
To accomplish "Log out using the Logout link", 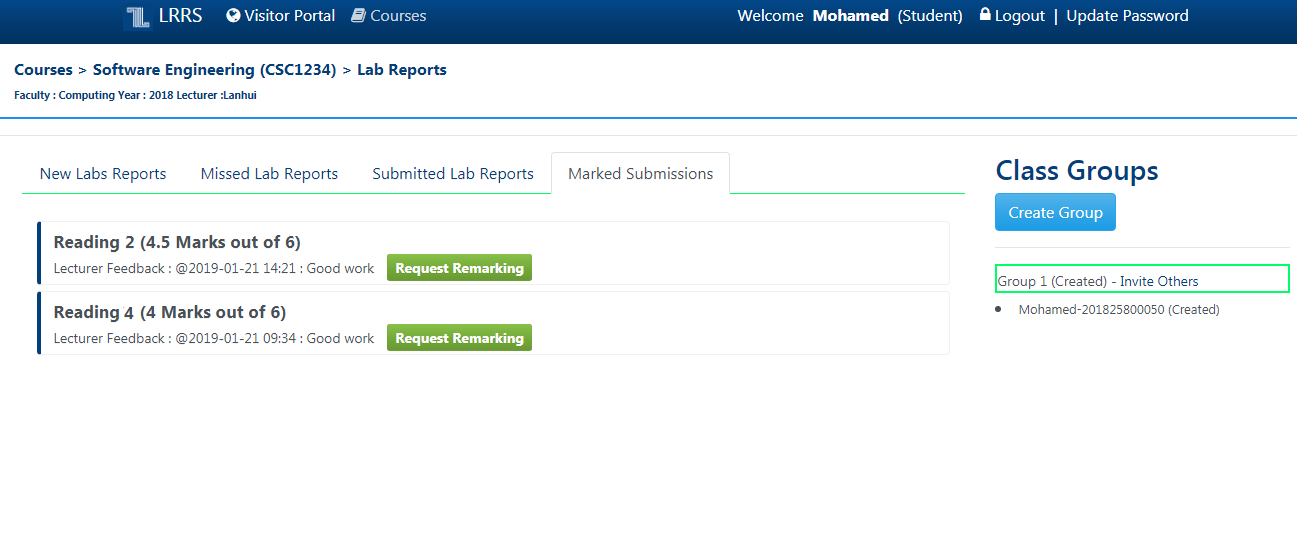I will (1019, 16).
